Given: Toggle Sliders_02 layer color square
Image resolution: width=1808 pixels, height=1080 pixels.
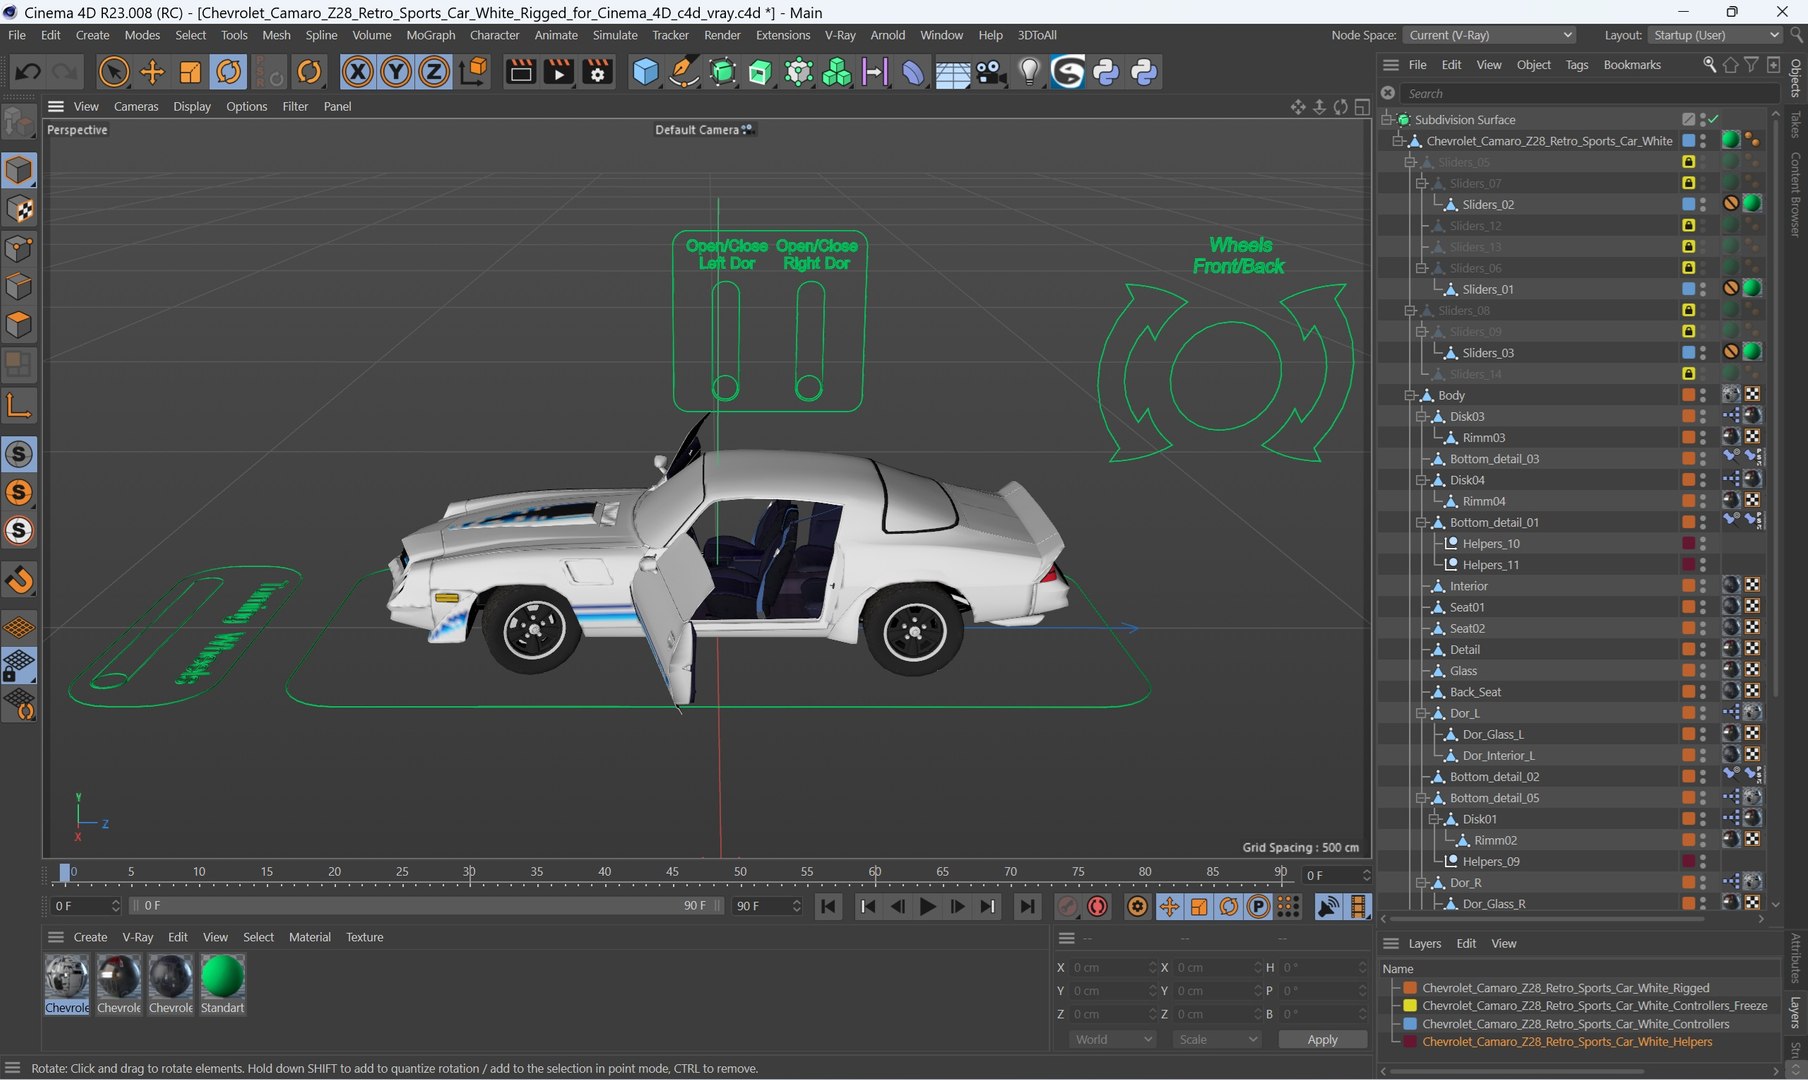Looking at the screenshot, I should coord(1688,204).
